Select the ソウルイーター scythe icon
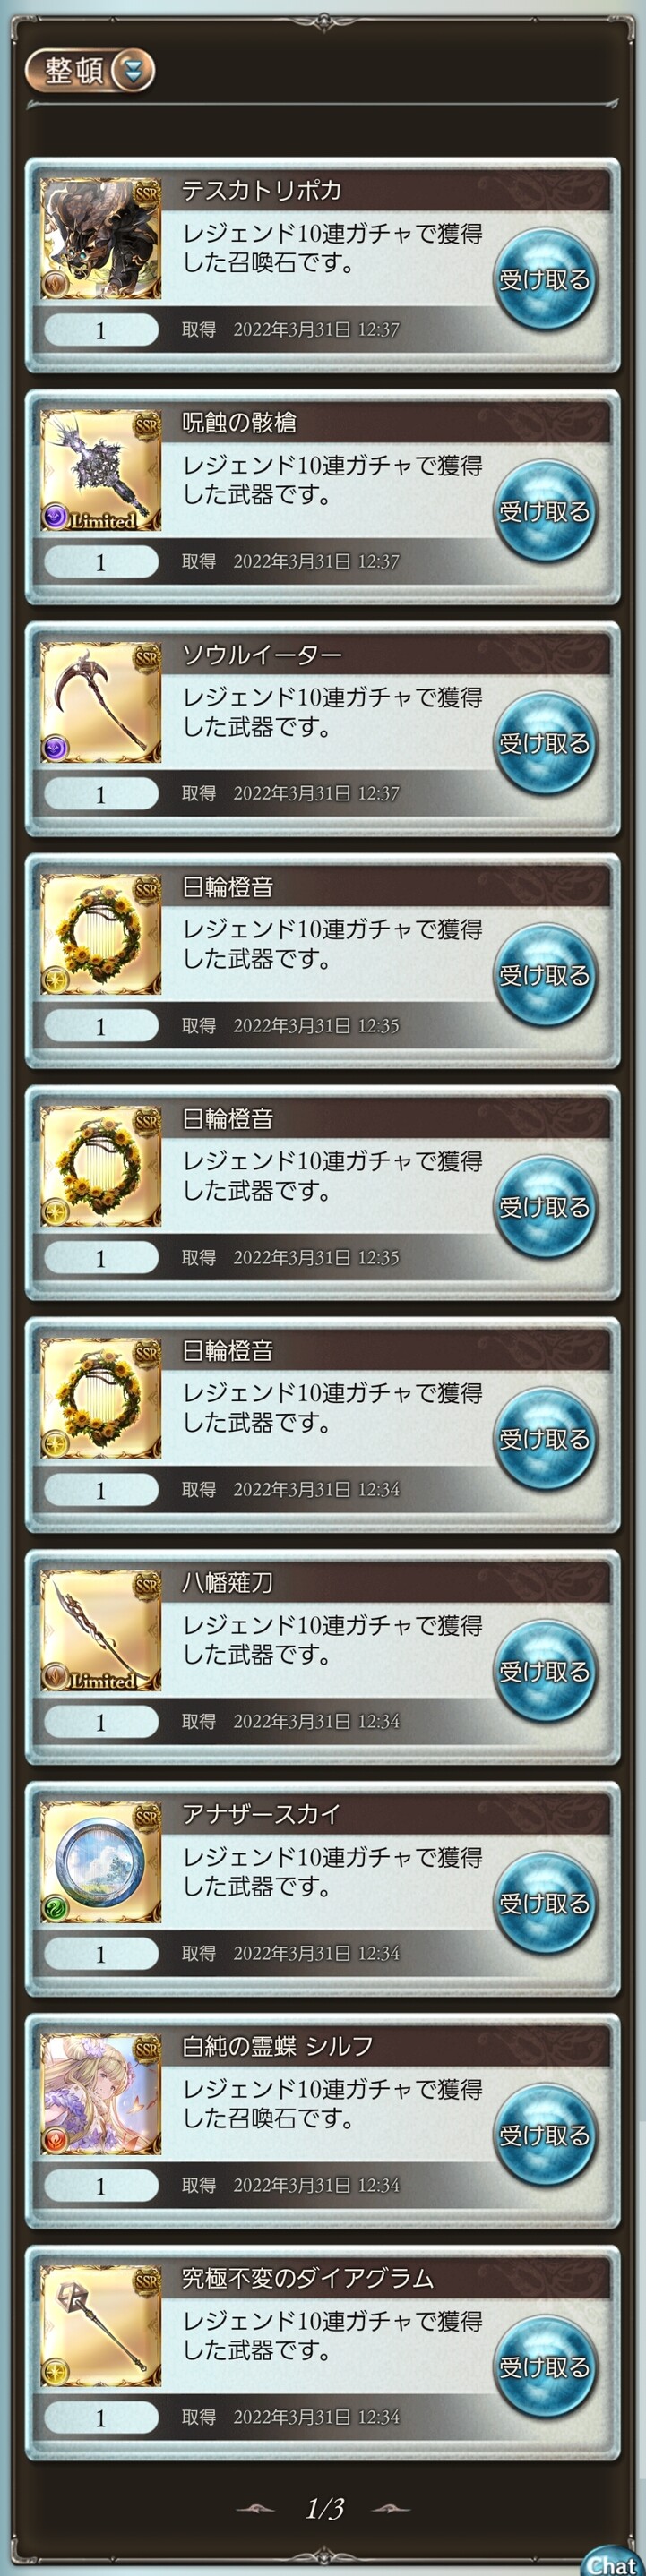 click(100, 703)
